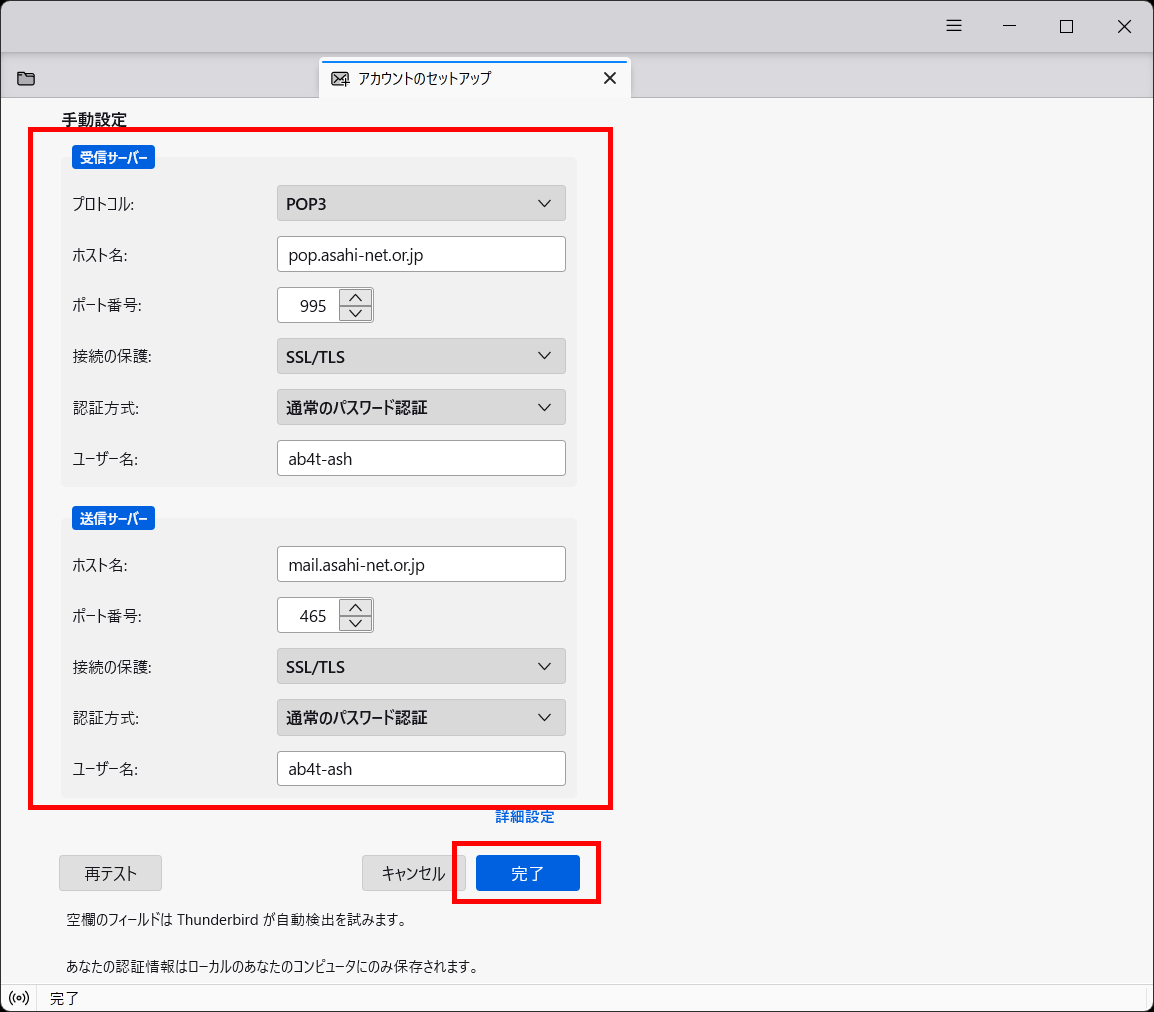
Task: Close the アカウントのセットアップ tab
Action: click(x=609, y=78)
